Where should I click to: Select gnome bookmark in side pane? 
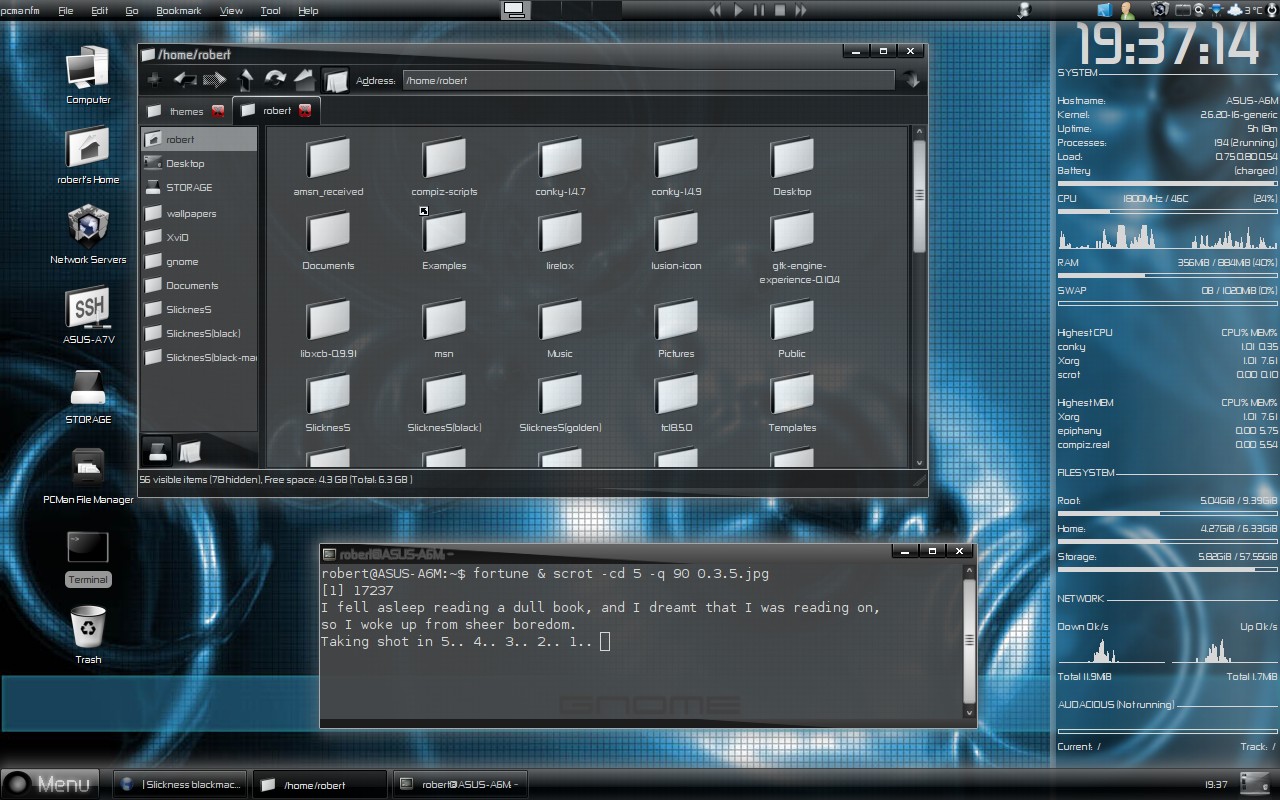click(x=199, y=261)
